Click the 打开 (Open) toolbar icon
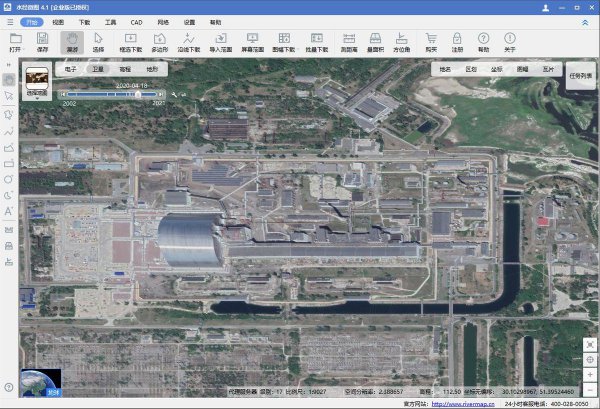Image resolution: width=600 pixels, height=409 pixels. point(14,41)
